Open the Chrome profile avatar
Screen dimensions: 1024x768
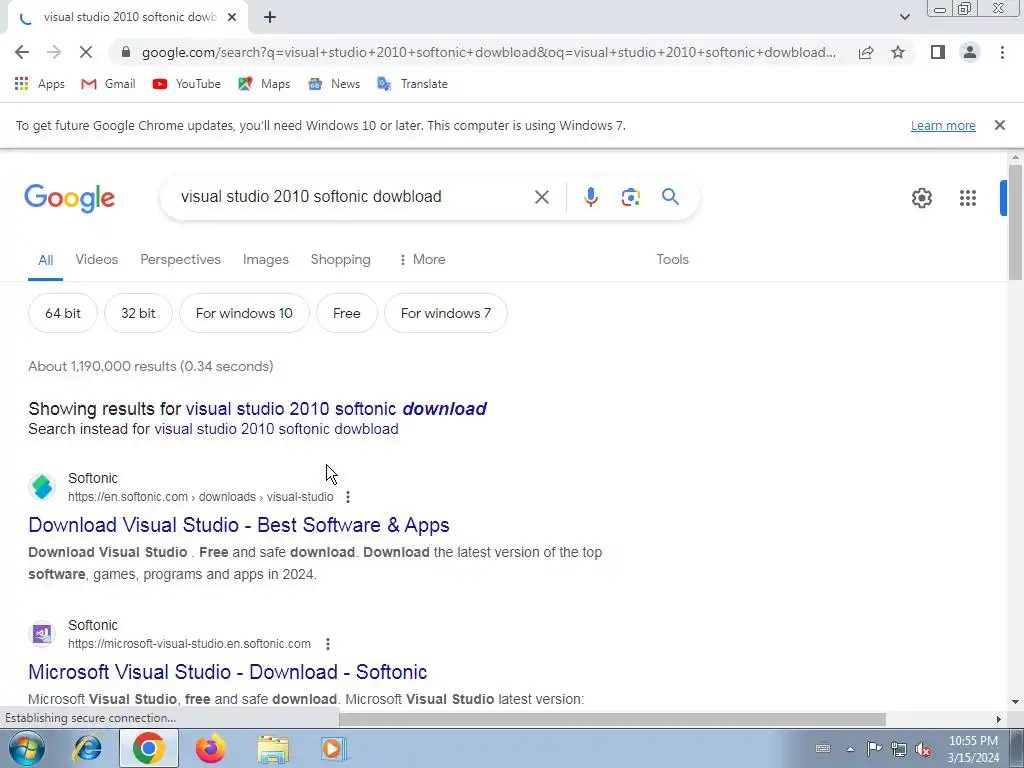(x=970, y=52)
